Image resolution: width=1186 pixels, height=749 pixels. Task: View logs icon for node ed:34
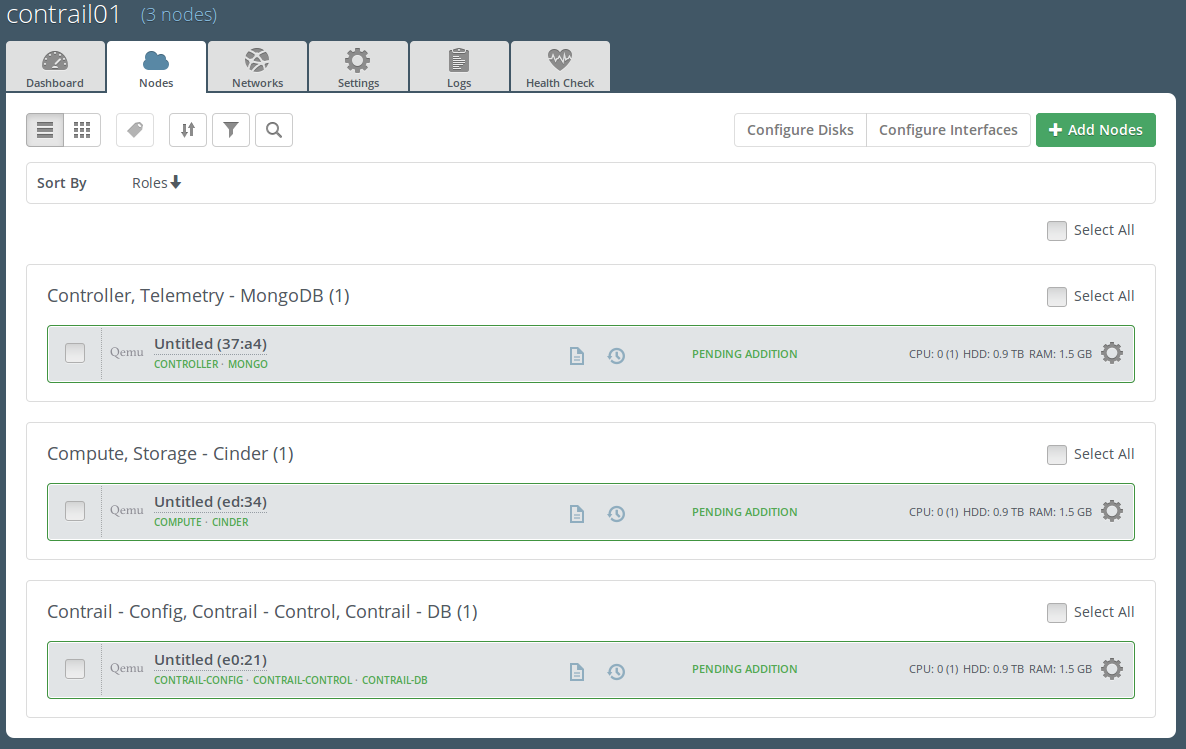(576, 514)
